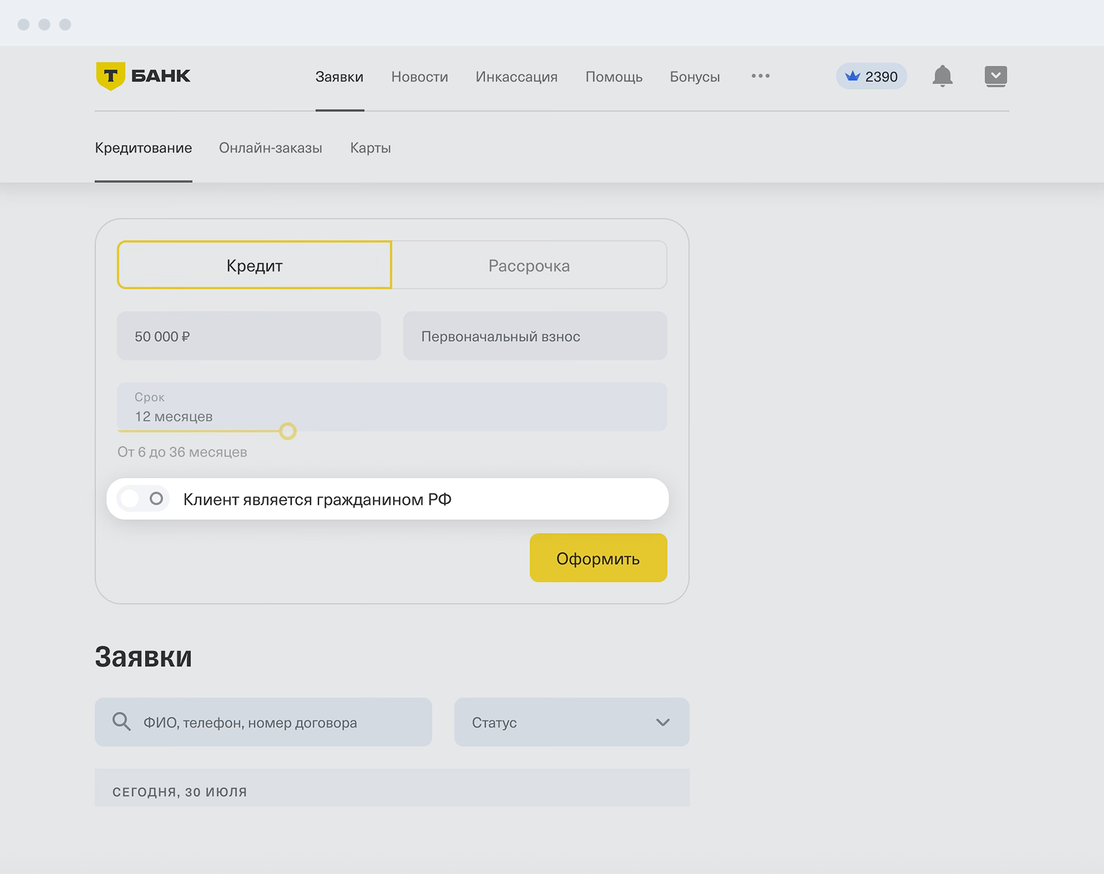
Task: Switch to the Рассрочка option
Action: (529, 265)
